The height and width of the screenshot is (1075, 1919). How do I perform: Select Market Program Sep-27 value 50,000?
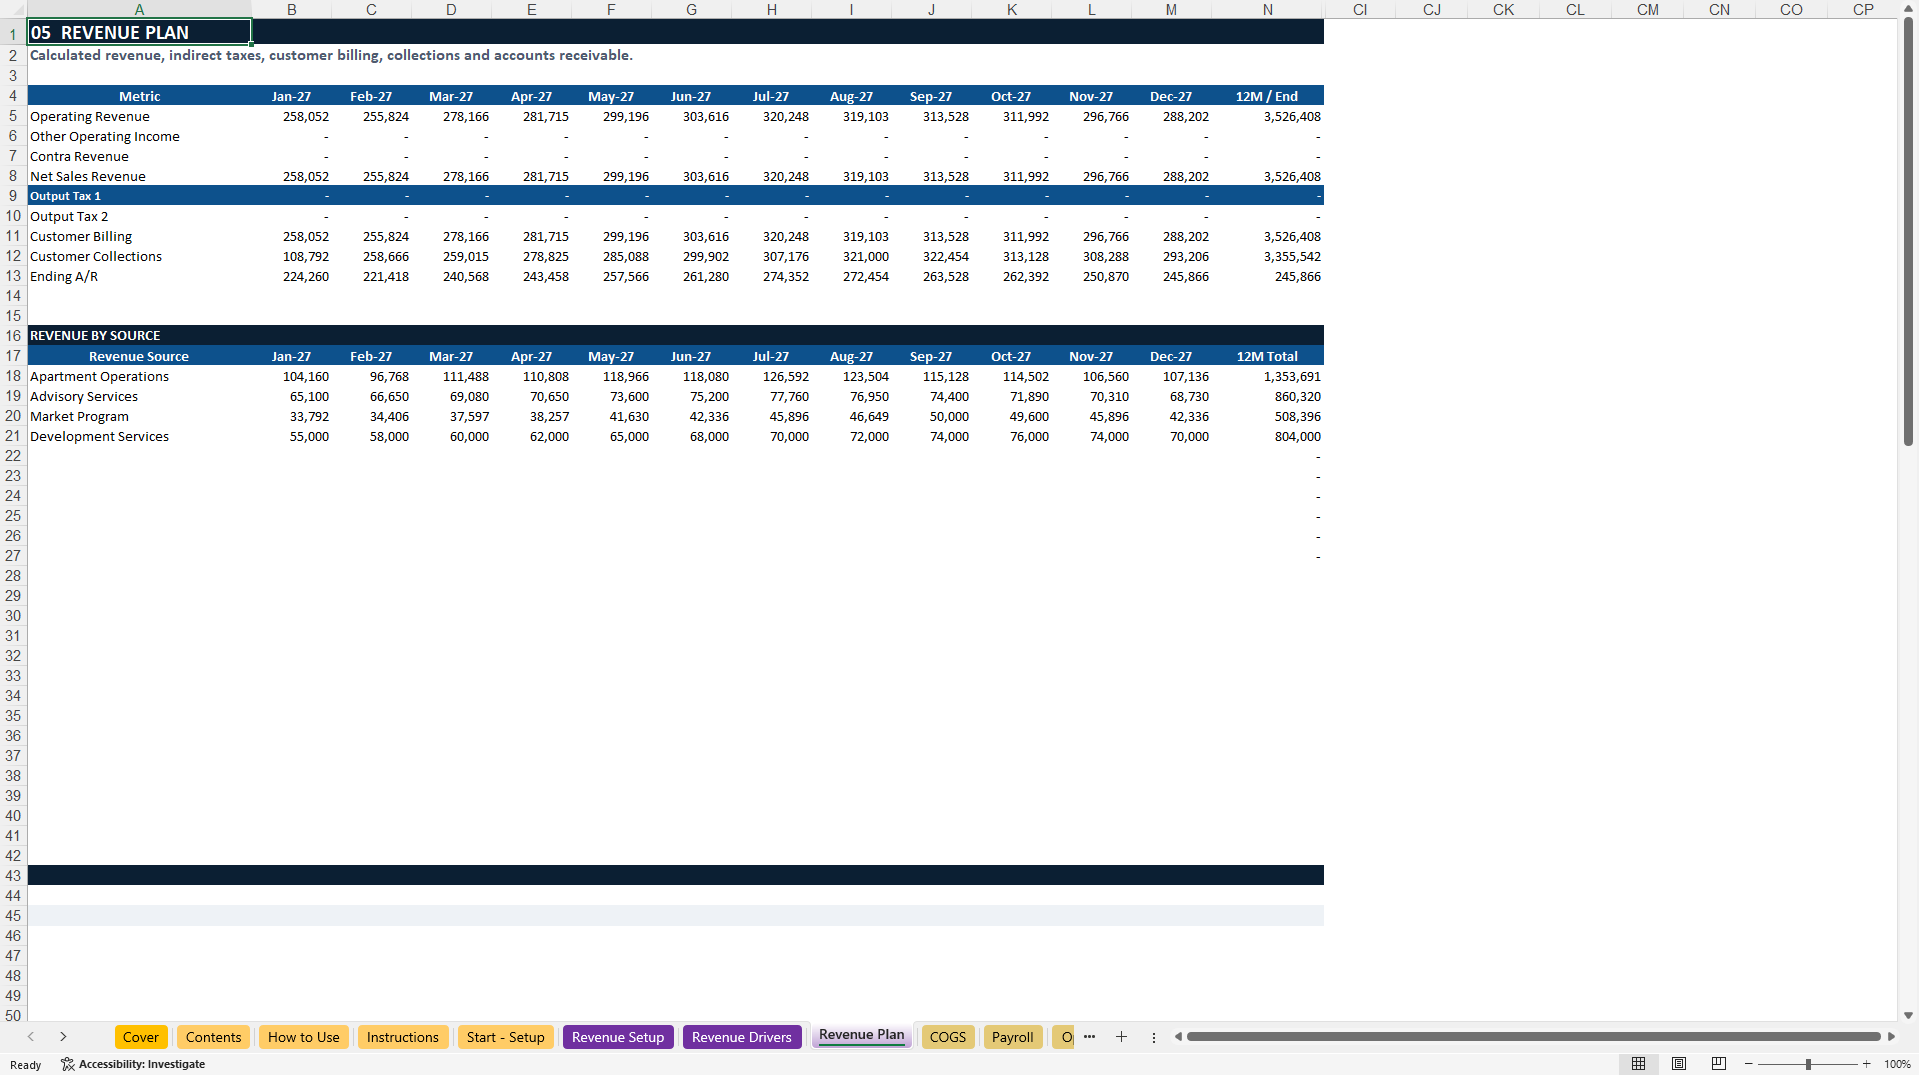coord(931,416)
